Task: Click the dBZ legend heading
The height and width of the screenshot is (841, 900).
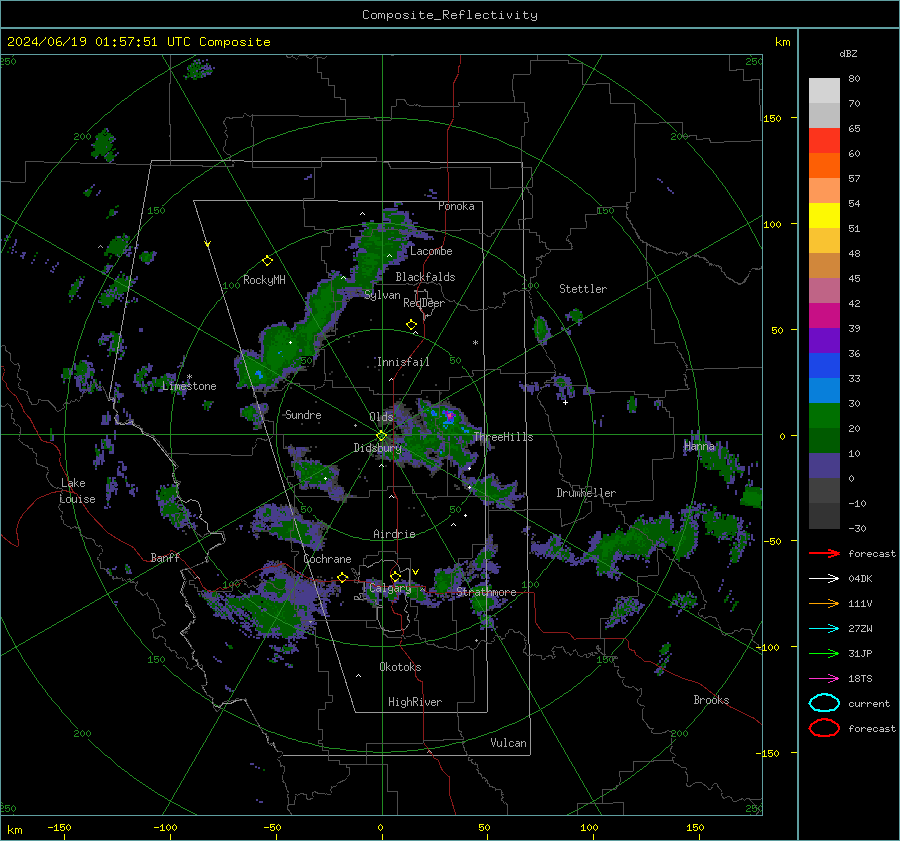Action: coord(848,54)
